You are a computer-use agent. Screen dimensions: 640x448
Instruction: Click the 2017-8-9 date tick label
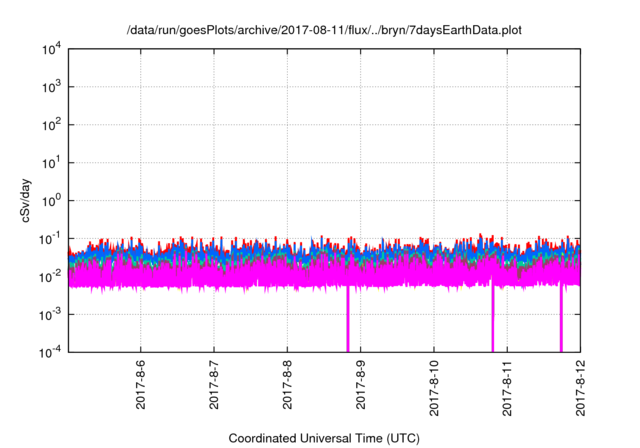point(360,385)
